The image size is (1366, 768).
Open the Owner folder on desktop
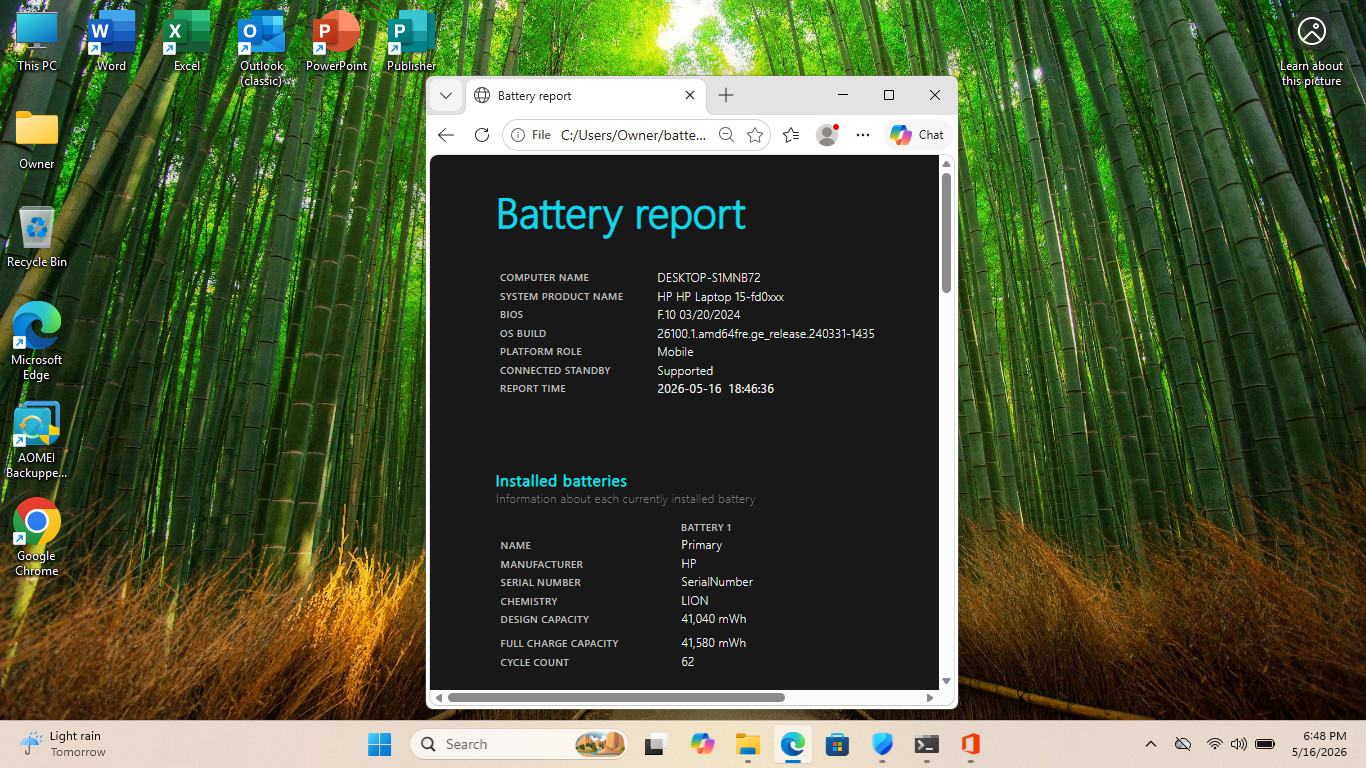tap(37, 139)
